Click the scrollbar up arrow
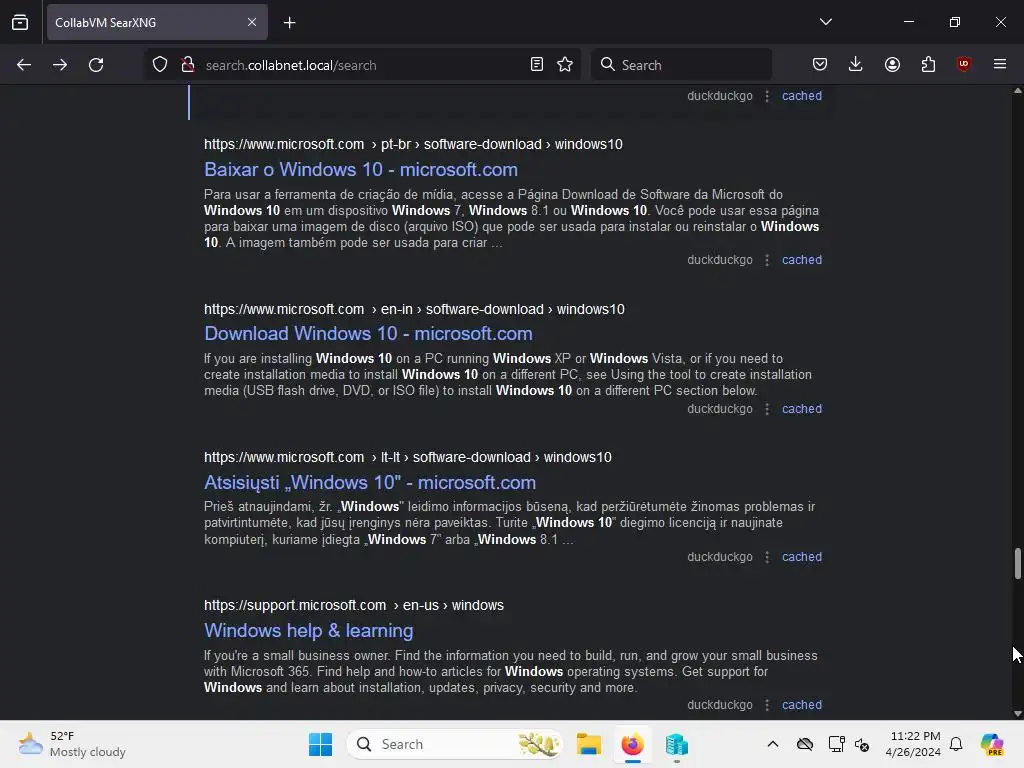Screen dimensions: 1024x768 [x=1017, y=91]
